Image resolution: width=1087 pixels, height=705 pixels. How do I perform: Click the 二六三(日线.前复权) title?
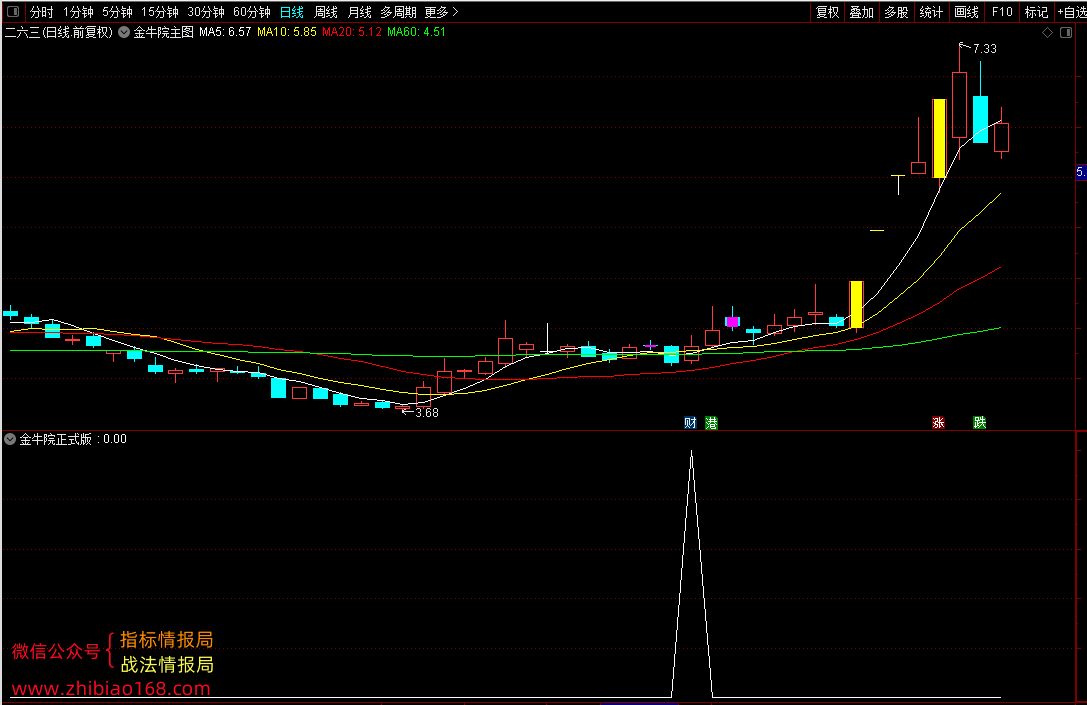(58, 32)
